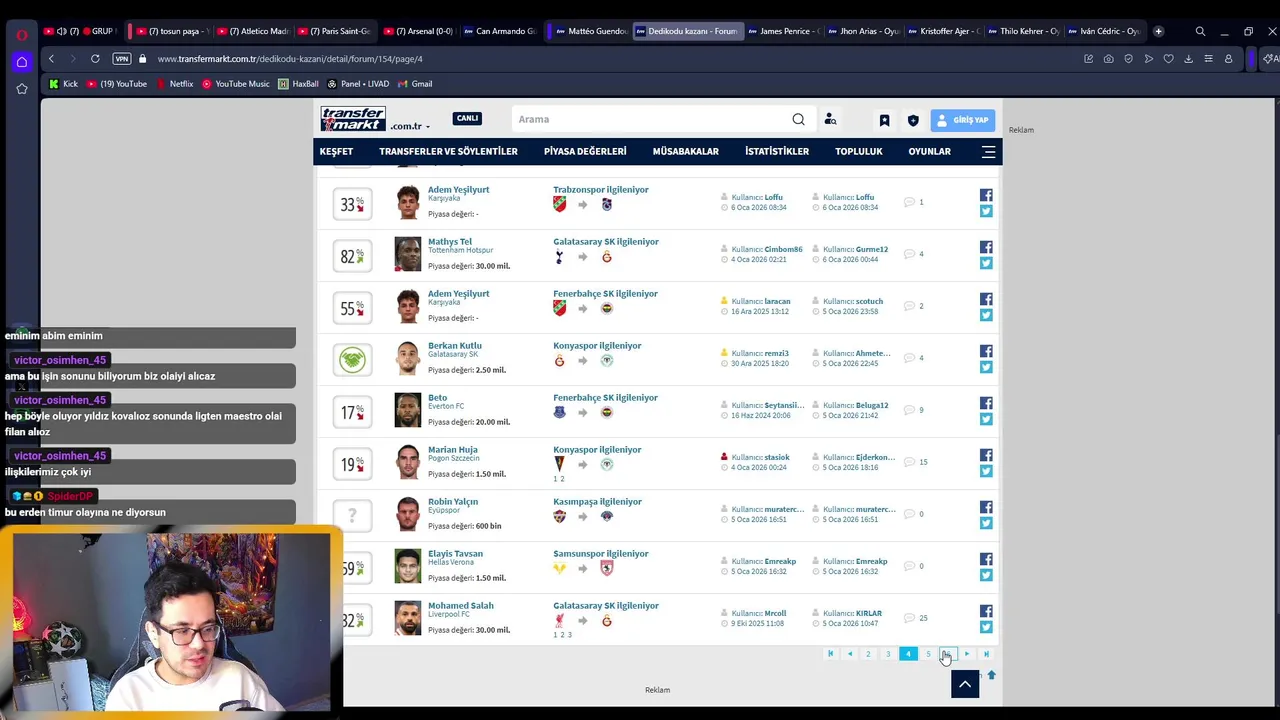This screenshot has height=720, width=1280.
Task: Switch to the Arsenal (0-0) tab
Action: (x=418, y=31)
